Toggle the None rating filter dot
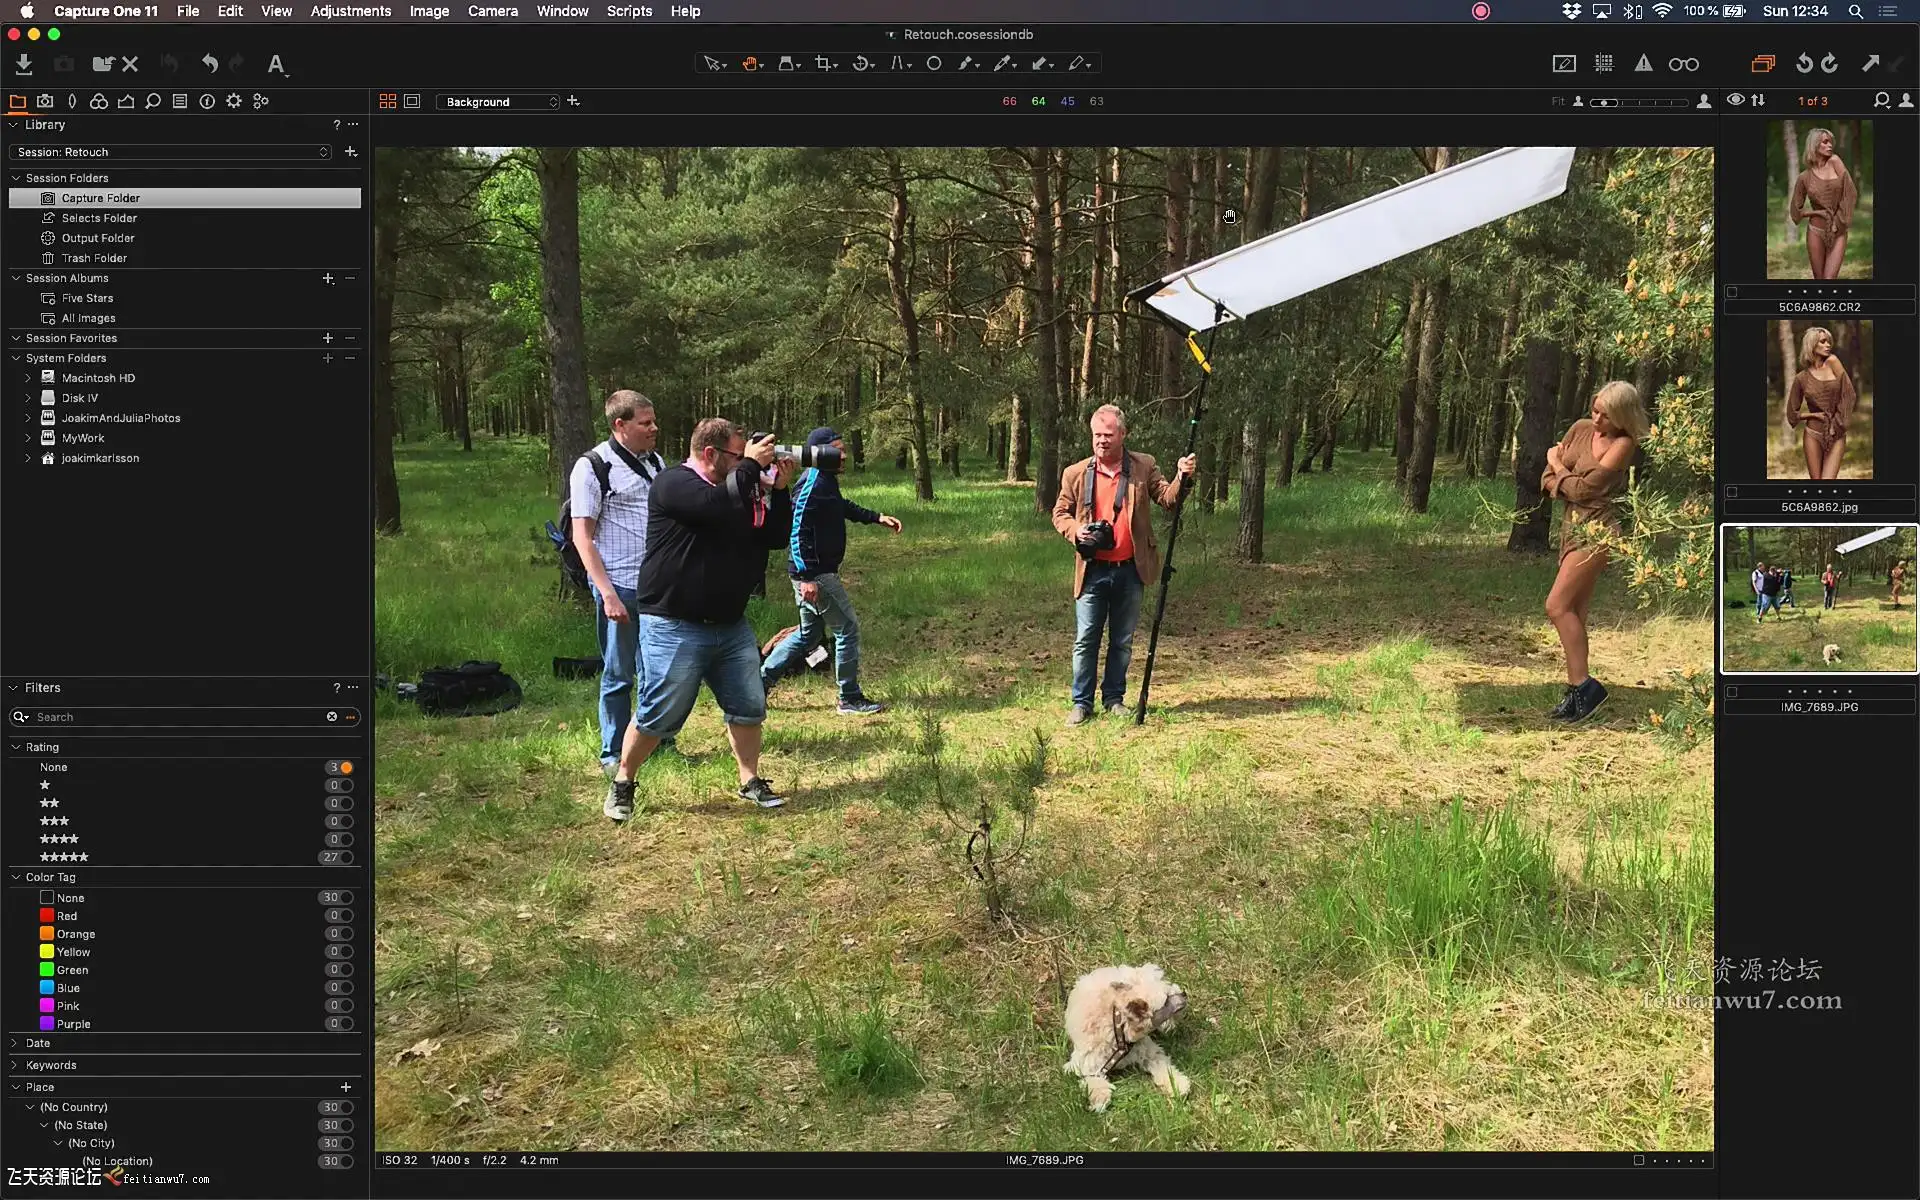Screen dimensions: 1920x1200 (346, 768)
